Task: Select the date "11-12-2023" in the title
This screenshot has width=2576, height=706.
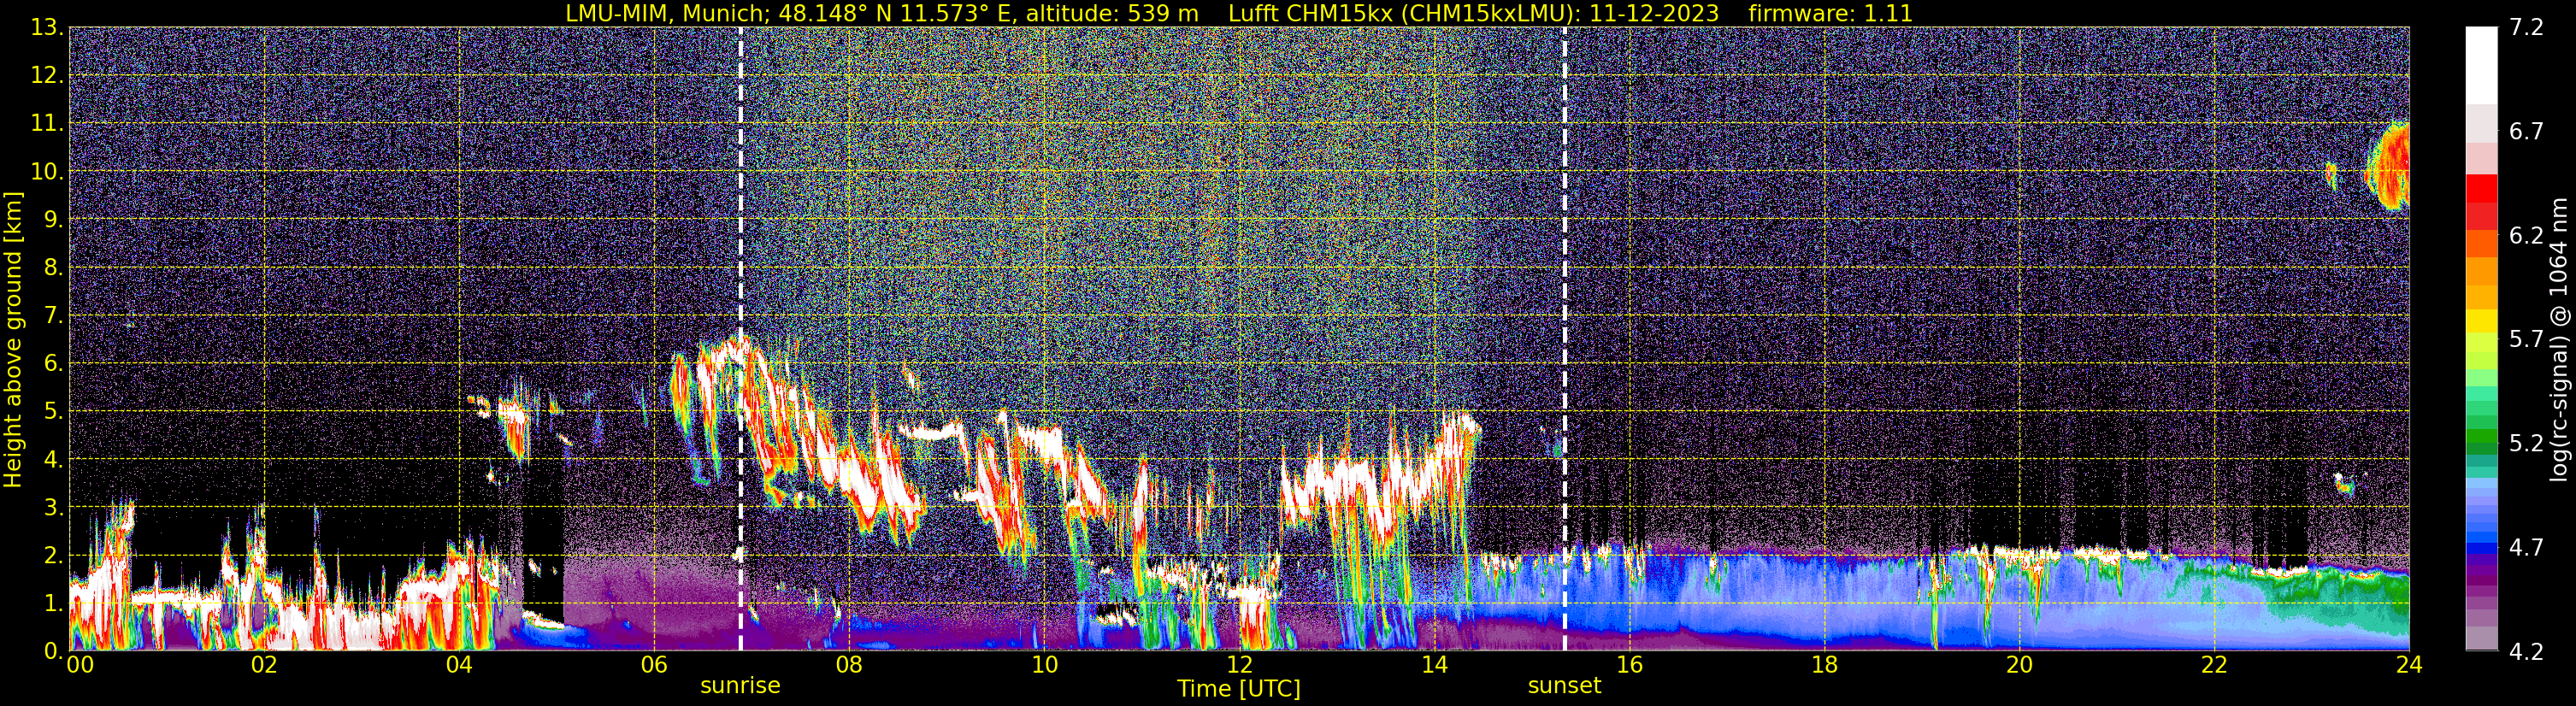Action: pos(1654,14)
